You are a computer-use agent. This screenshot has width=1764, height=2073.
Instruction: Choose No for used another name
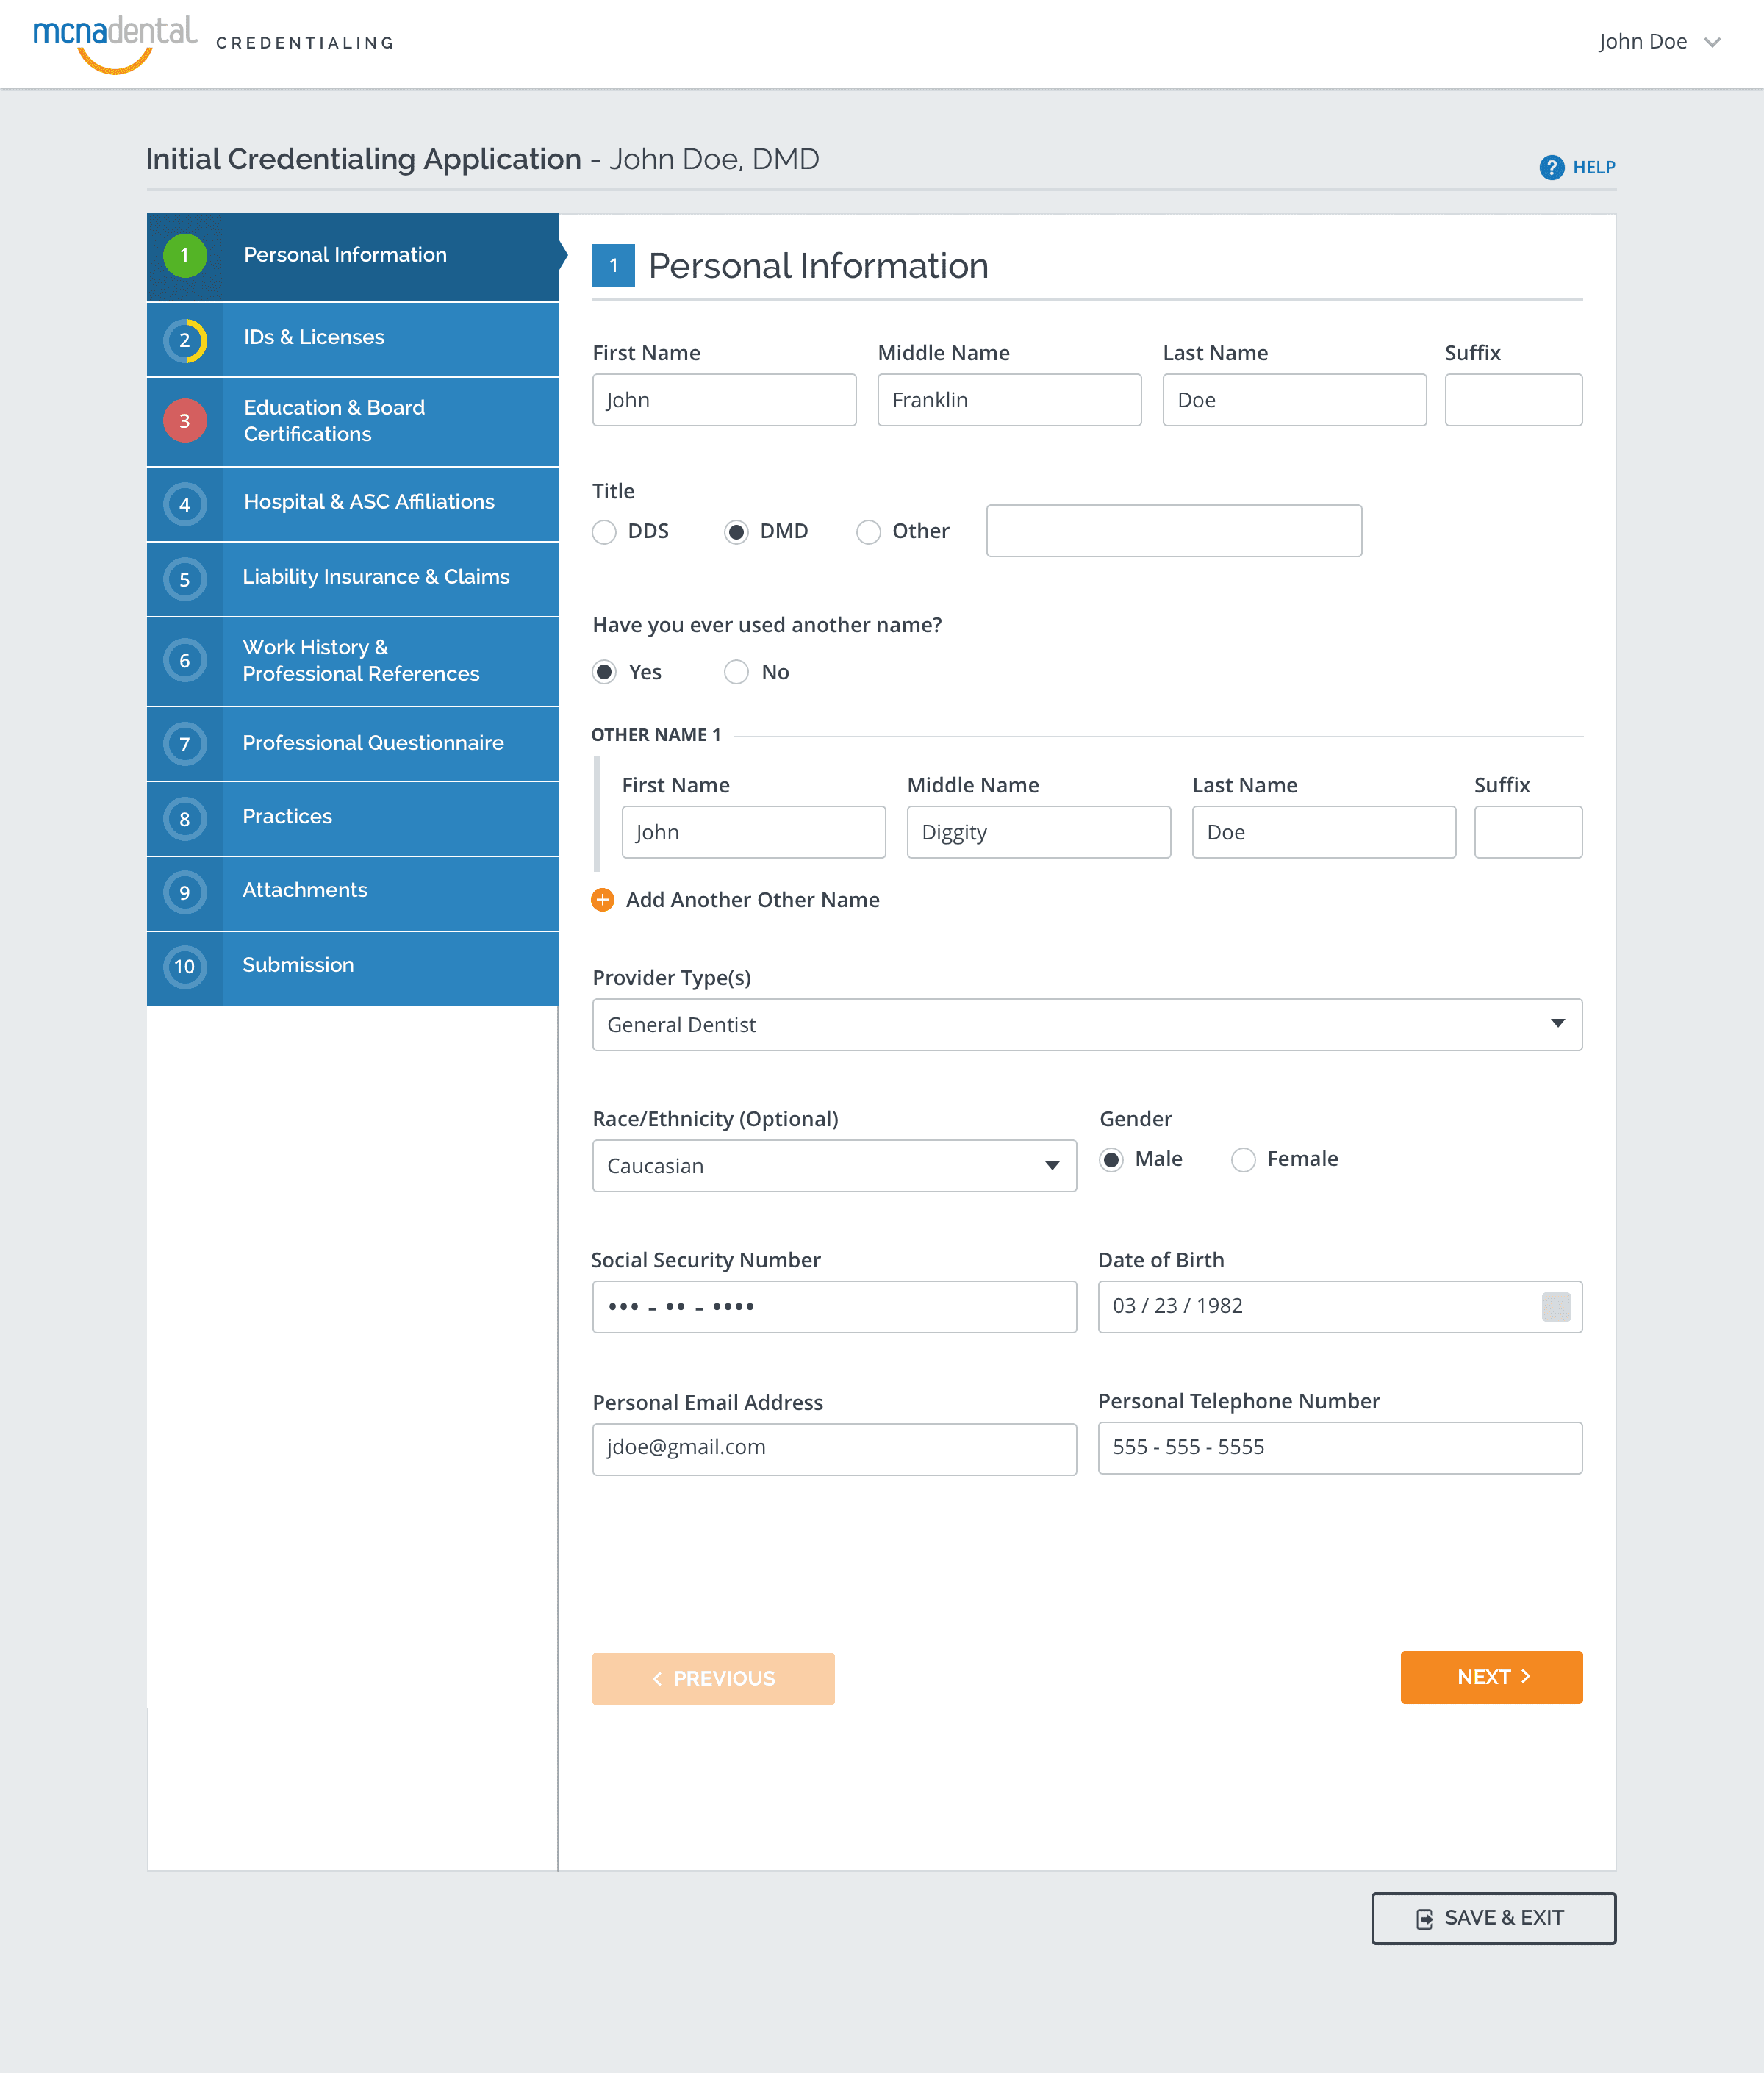click(x=736, y=672)
